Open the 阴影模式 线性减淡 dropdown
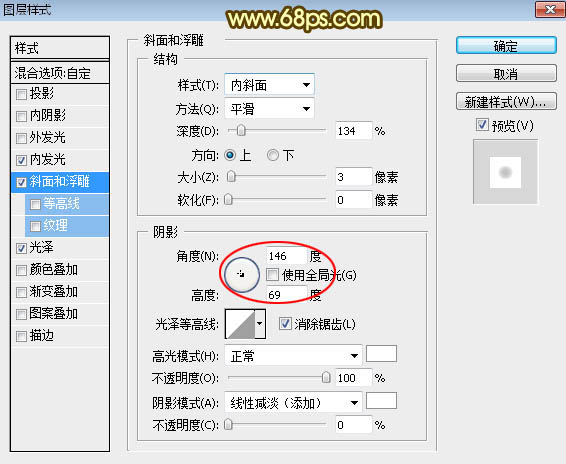Image resolution: width=566 pixels, height=464 pixels. pyautogui.click(x=293, y=403)
